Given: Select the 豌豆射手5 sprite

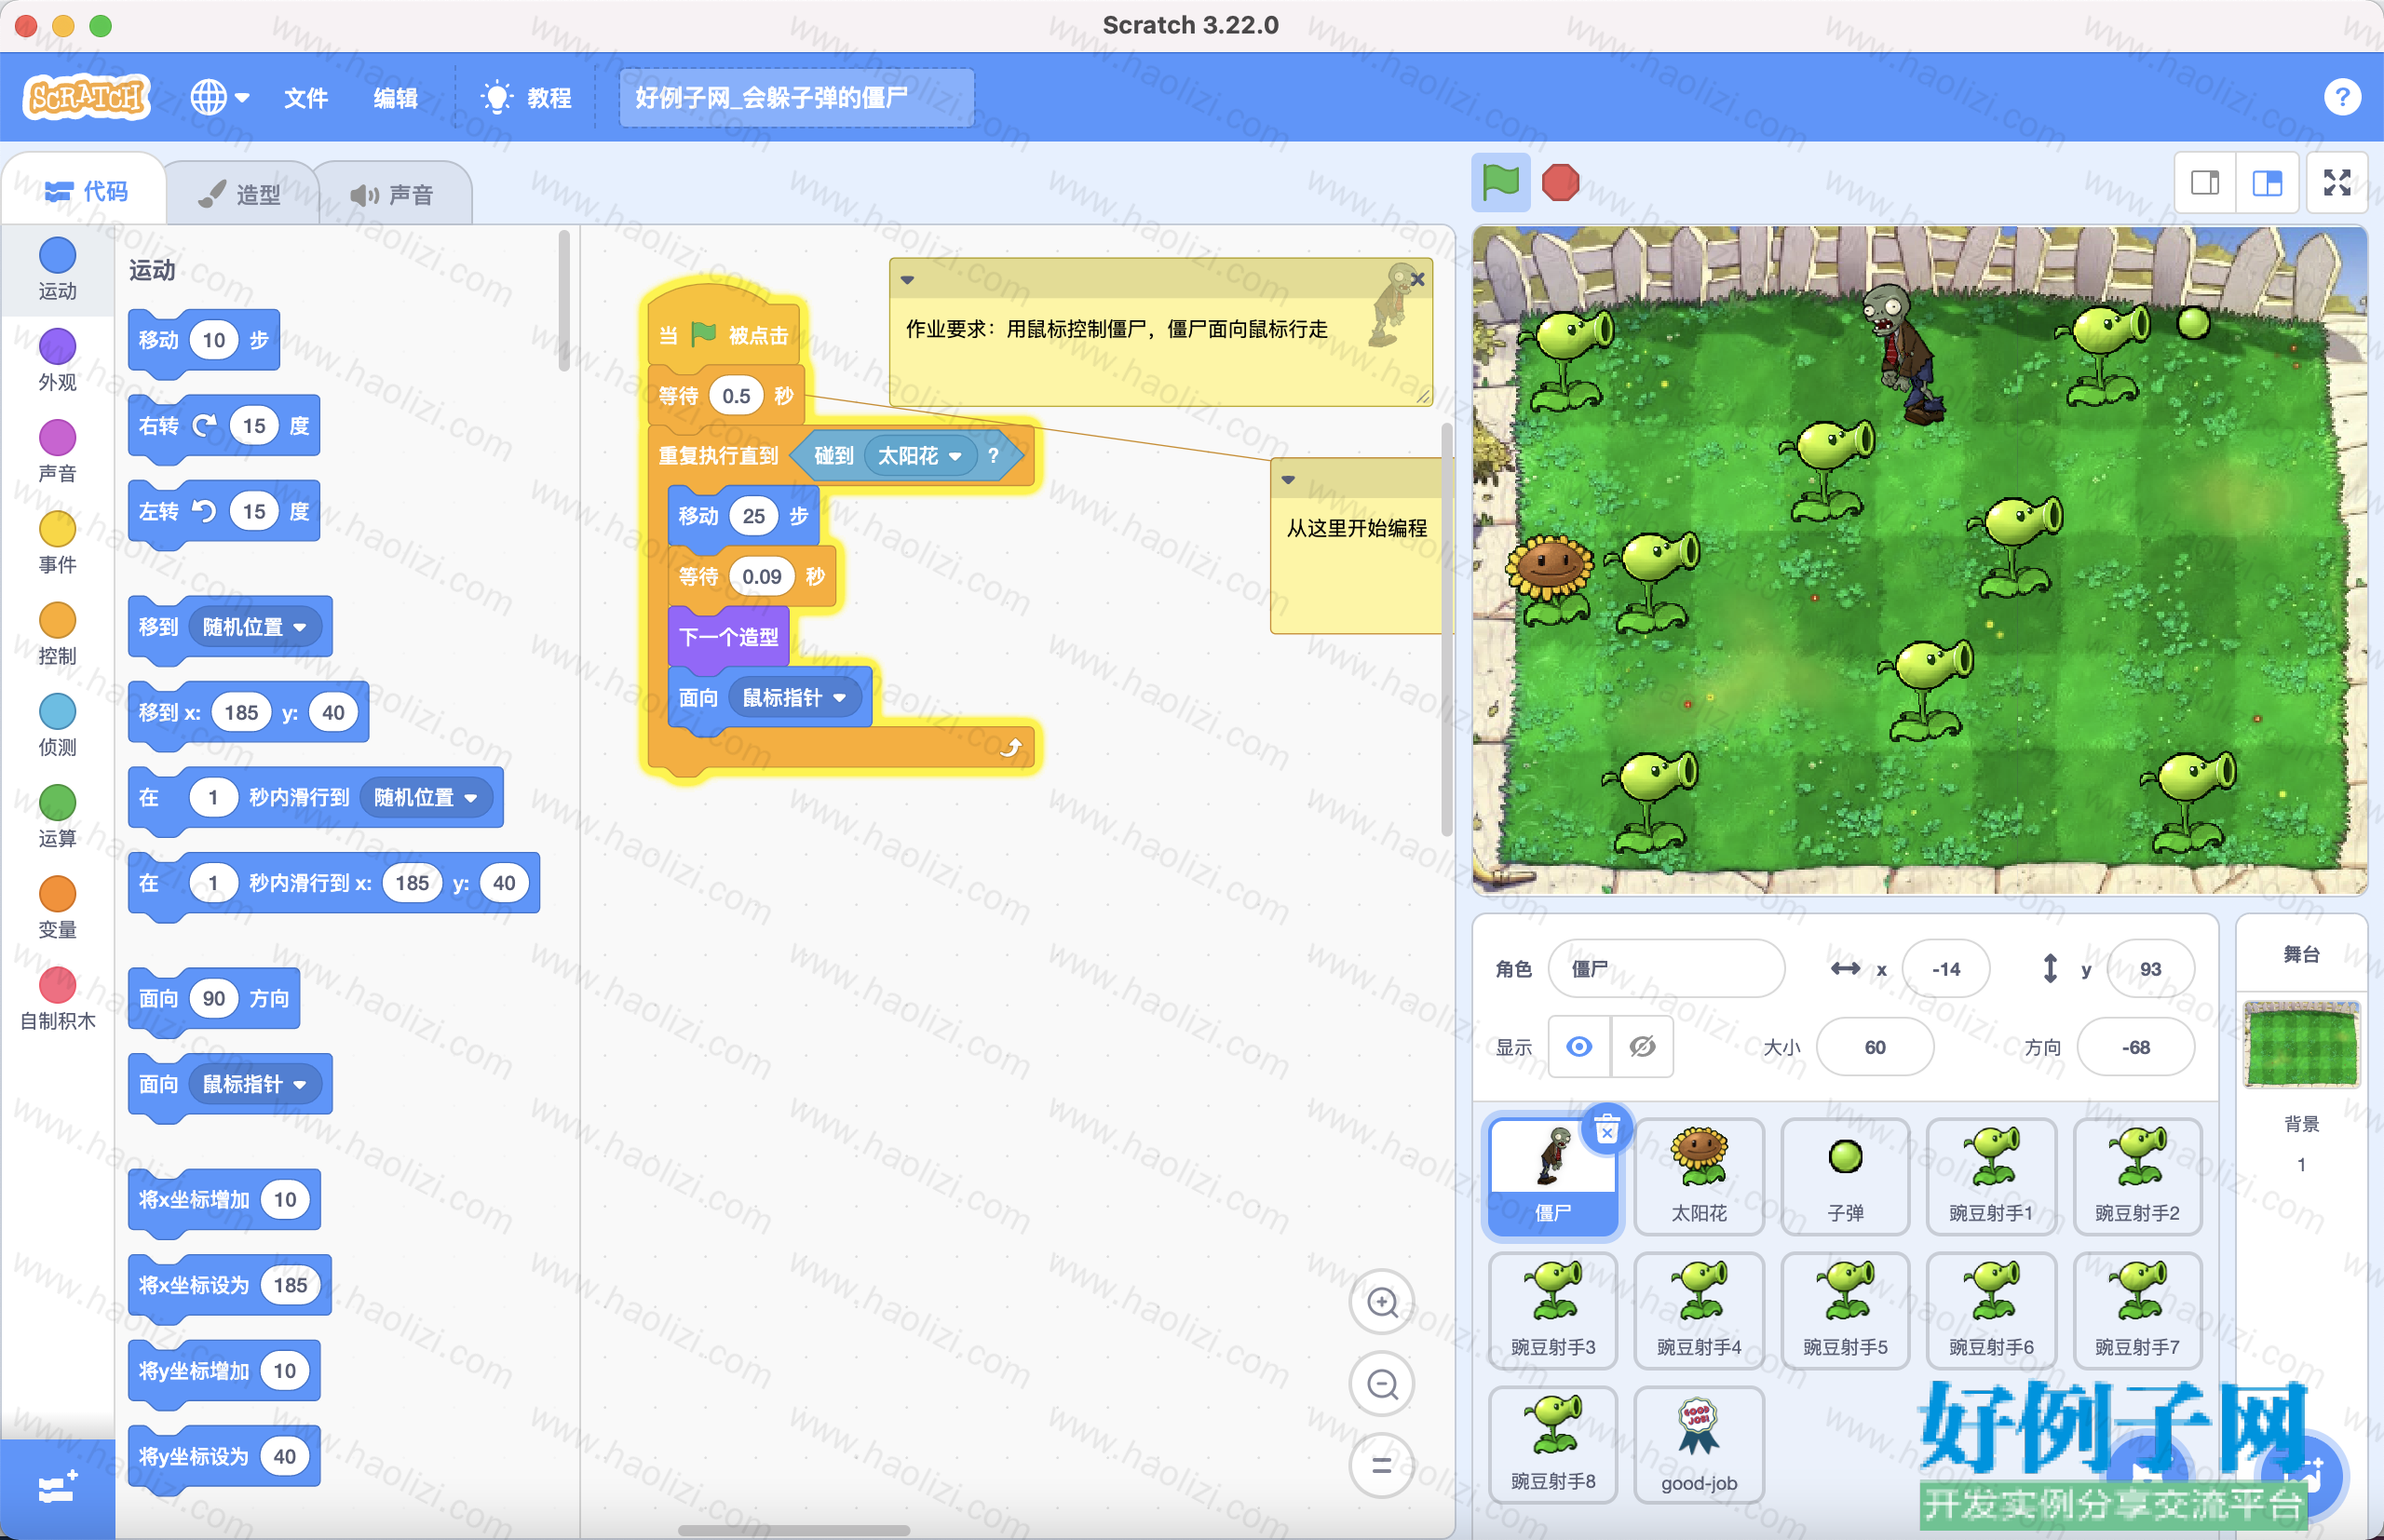Looking at the screenshot, I should [x=1845, y=1311].
